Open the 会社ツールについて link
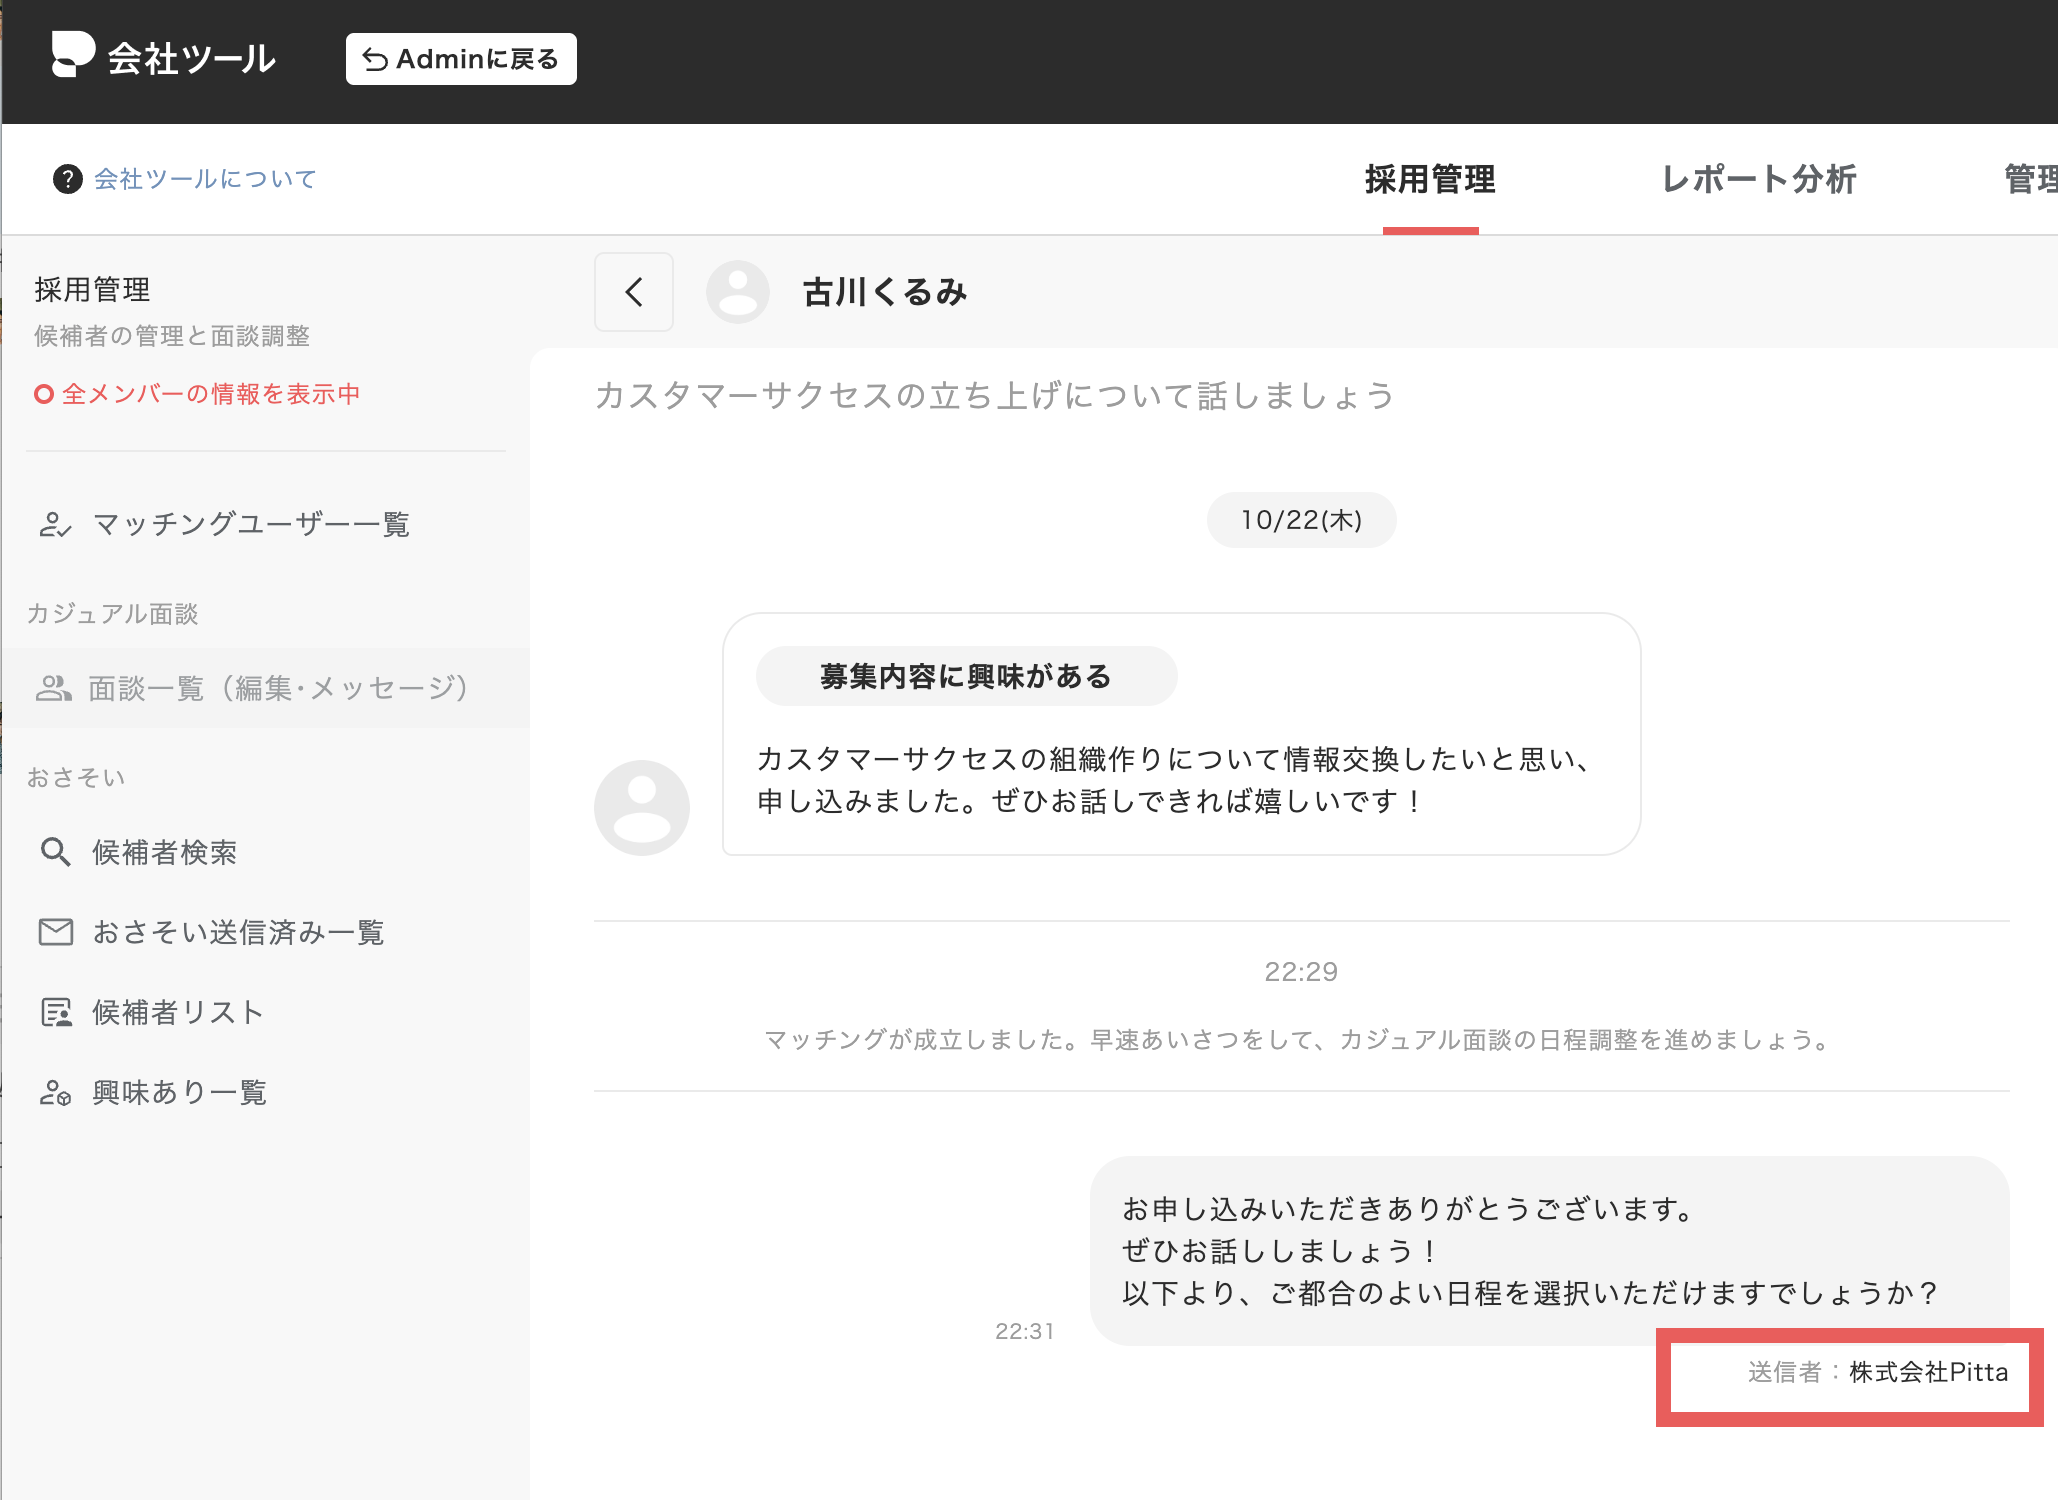Viewport: 2058px width, 1500px height. point(205,179)
